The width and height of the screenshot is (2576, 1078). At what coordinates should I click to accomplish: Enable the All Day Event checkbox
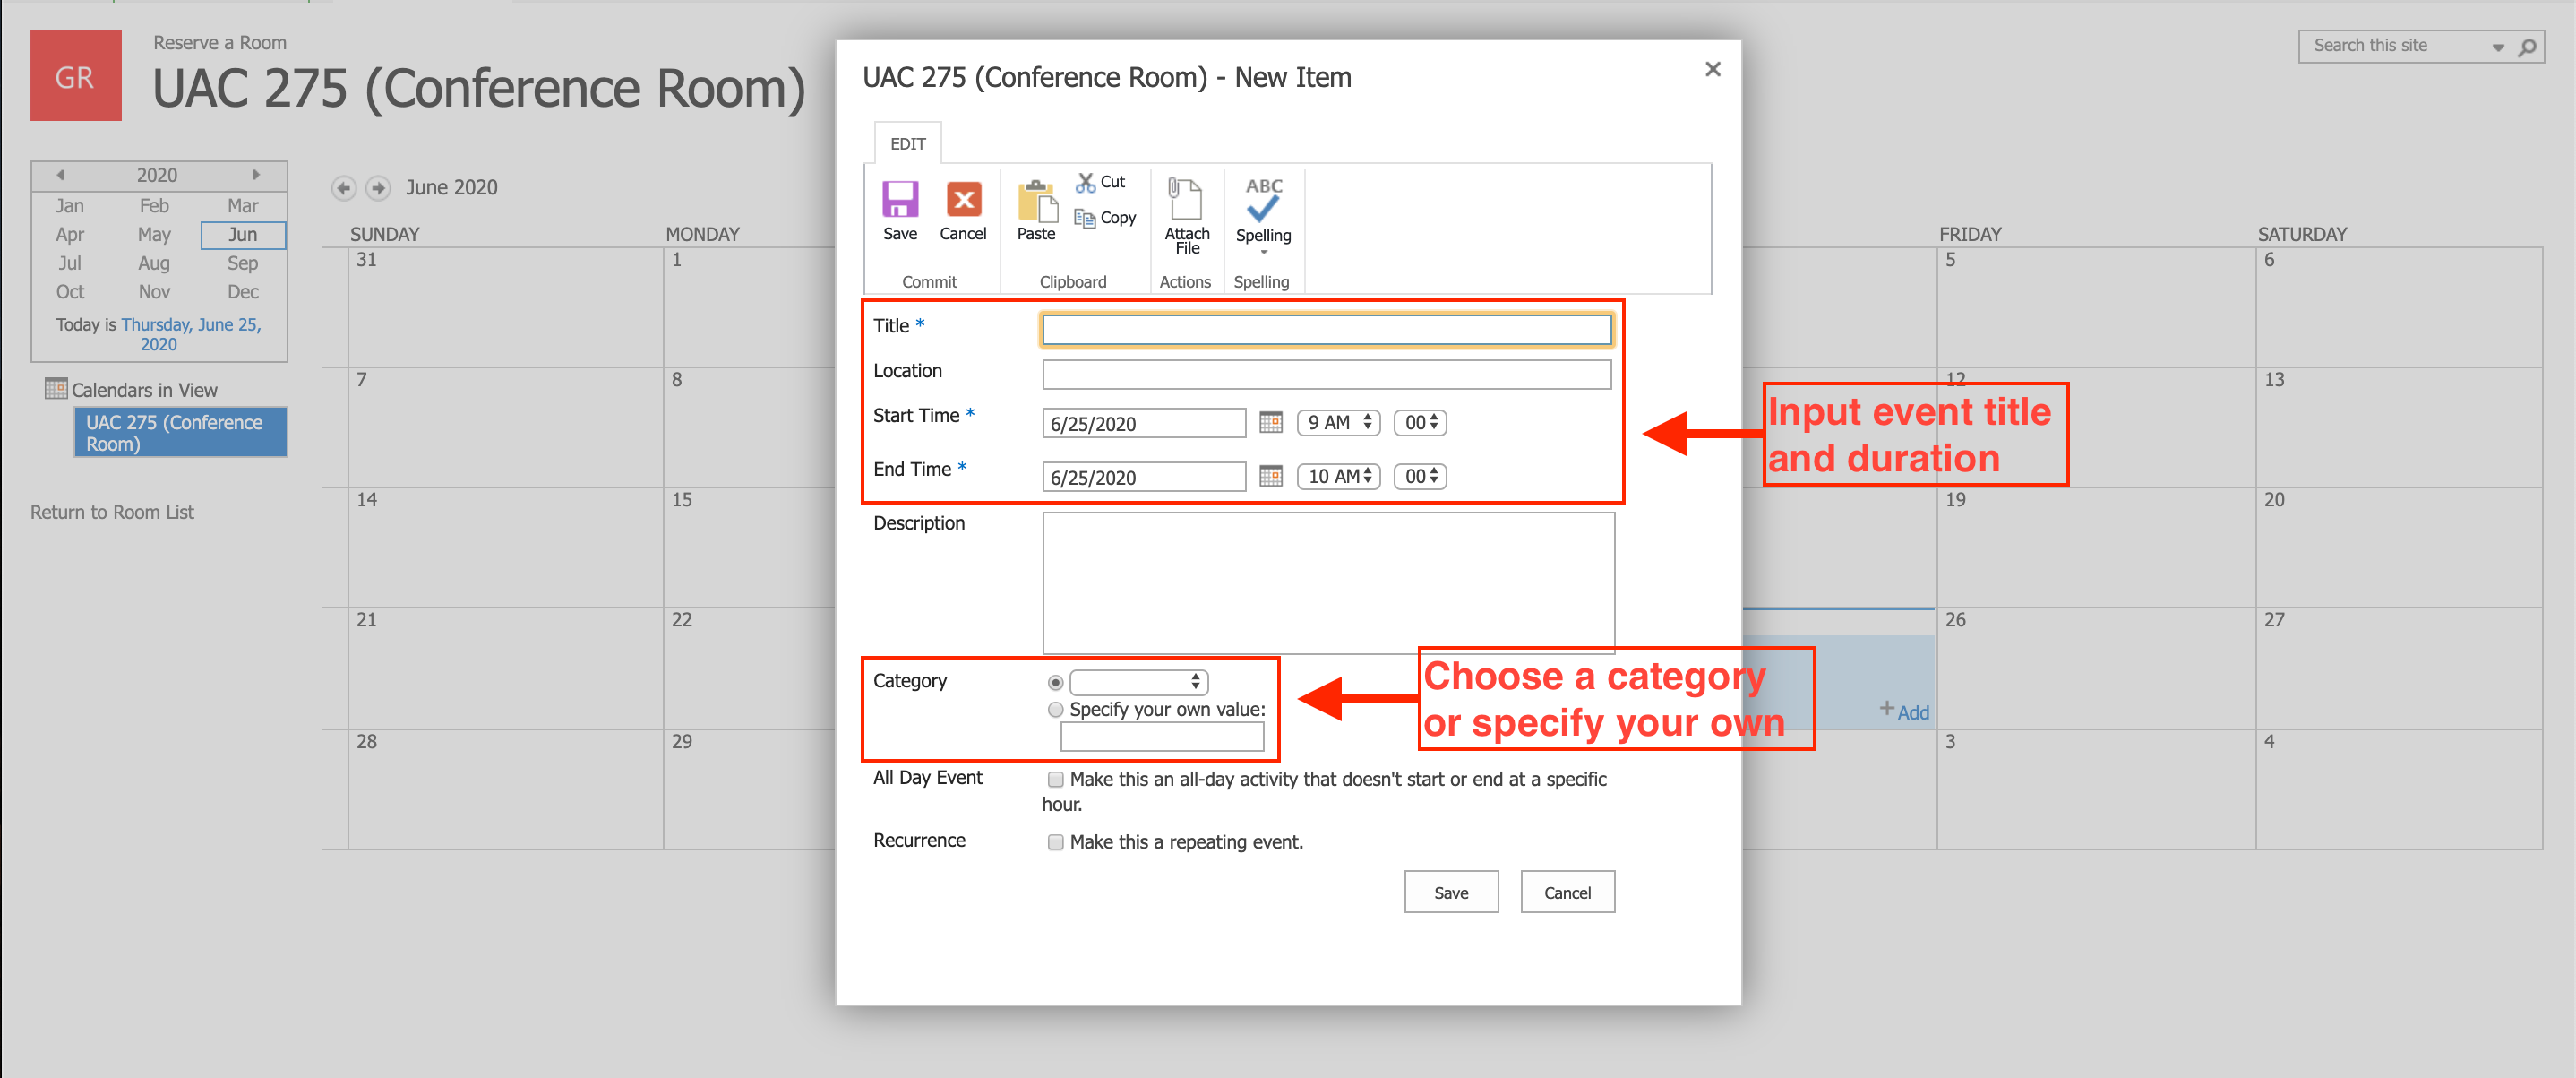(x=1050, y=780)
